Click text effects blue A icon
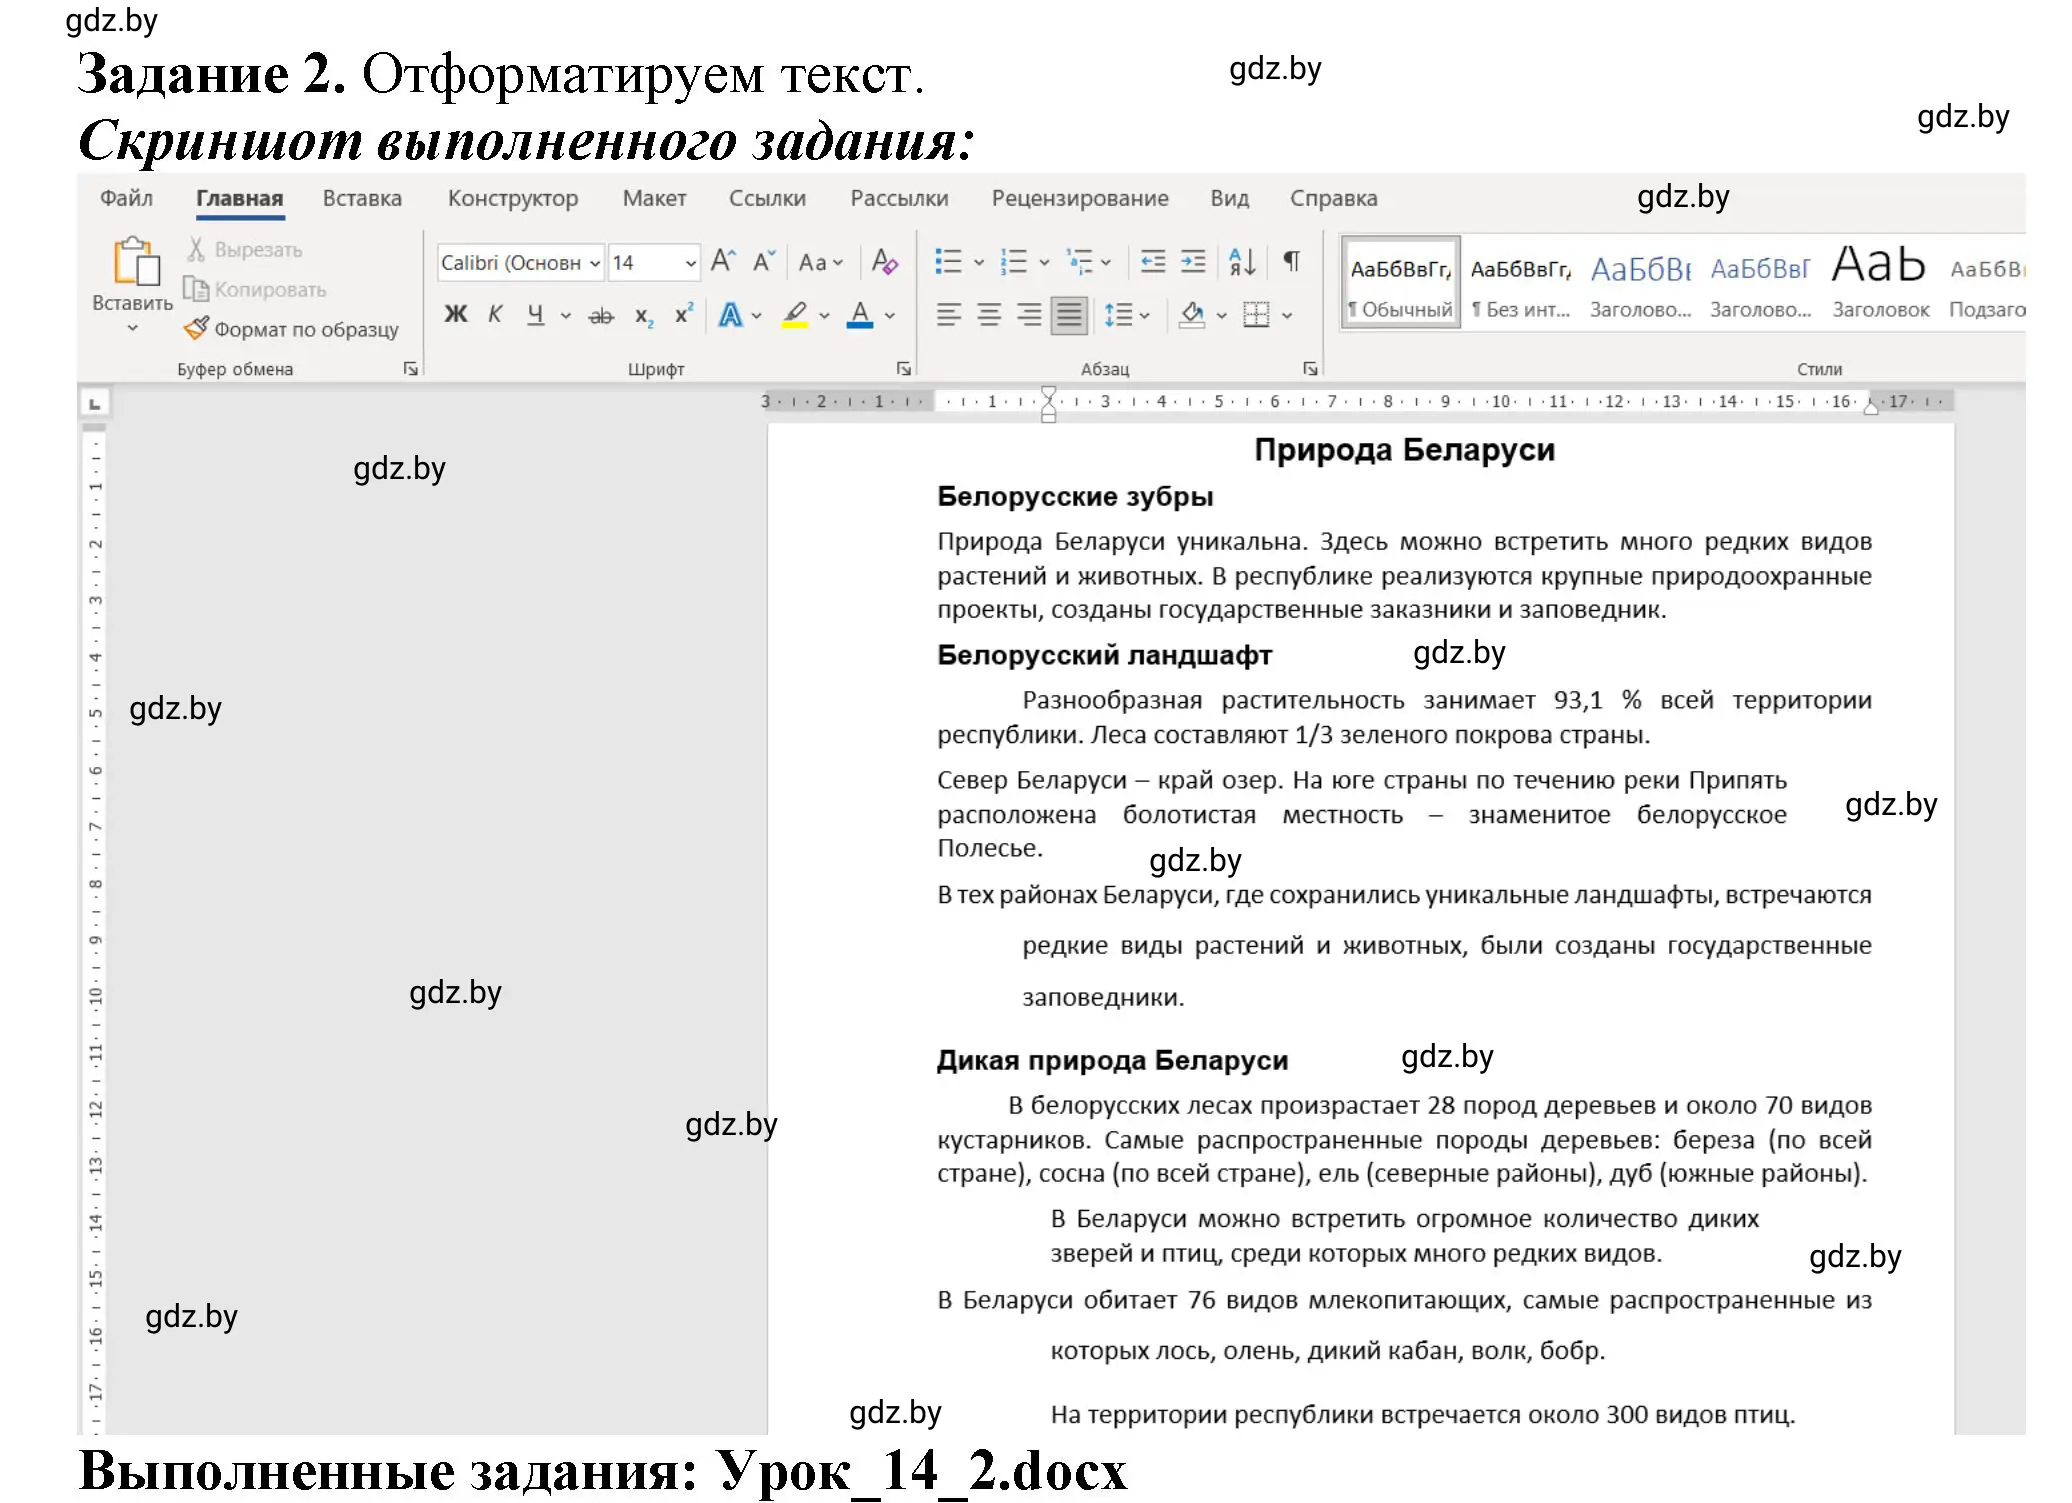The height and width of the screenshot is (1503, 2072). (731, 315)
